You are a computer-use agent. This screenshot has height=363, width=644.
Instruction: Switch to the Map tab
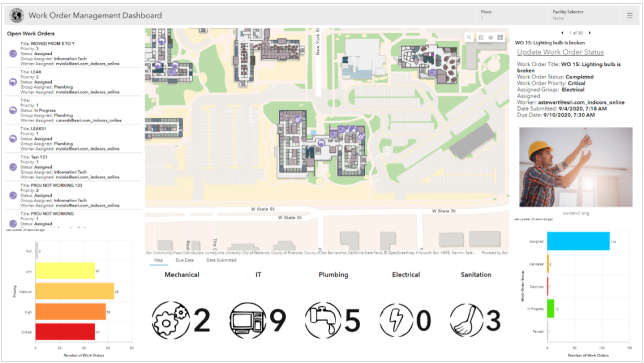(x=159, y=260)
